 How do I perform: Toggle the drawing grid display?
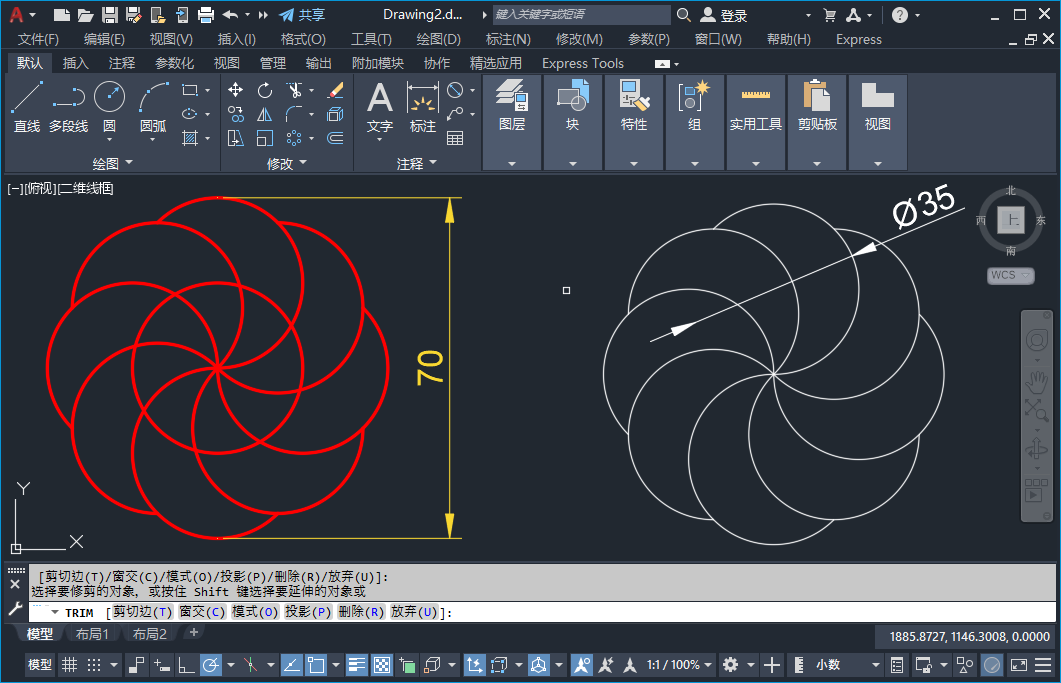69,665
